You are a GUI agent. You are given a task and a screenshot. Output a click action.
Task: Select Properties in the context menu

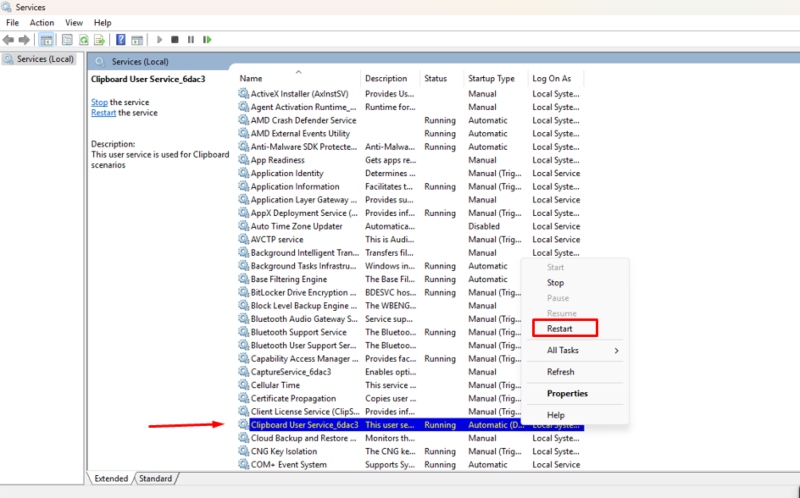coord(567,393)
